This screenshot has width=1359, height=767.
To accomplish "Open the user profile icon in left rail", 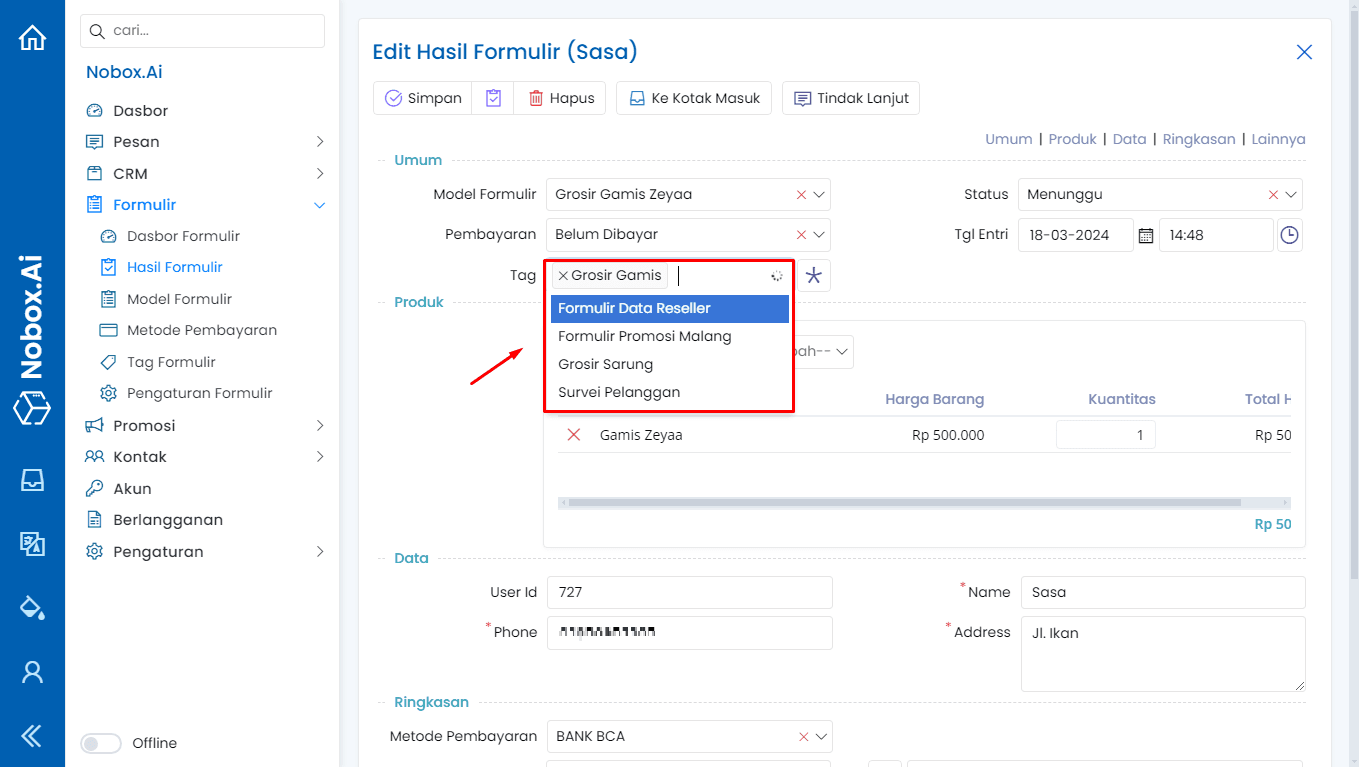I will [x=32, y=672].
